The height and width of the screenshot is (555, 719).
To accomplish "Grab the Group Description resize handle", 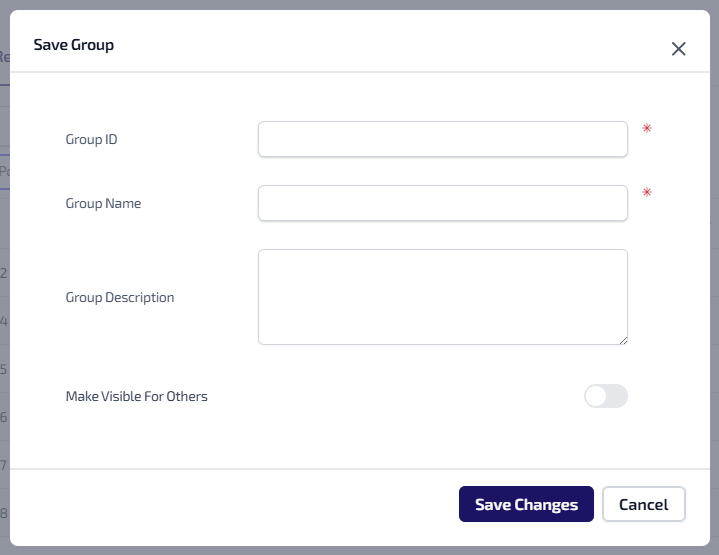I will [x=622, y=340].
